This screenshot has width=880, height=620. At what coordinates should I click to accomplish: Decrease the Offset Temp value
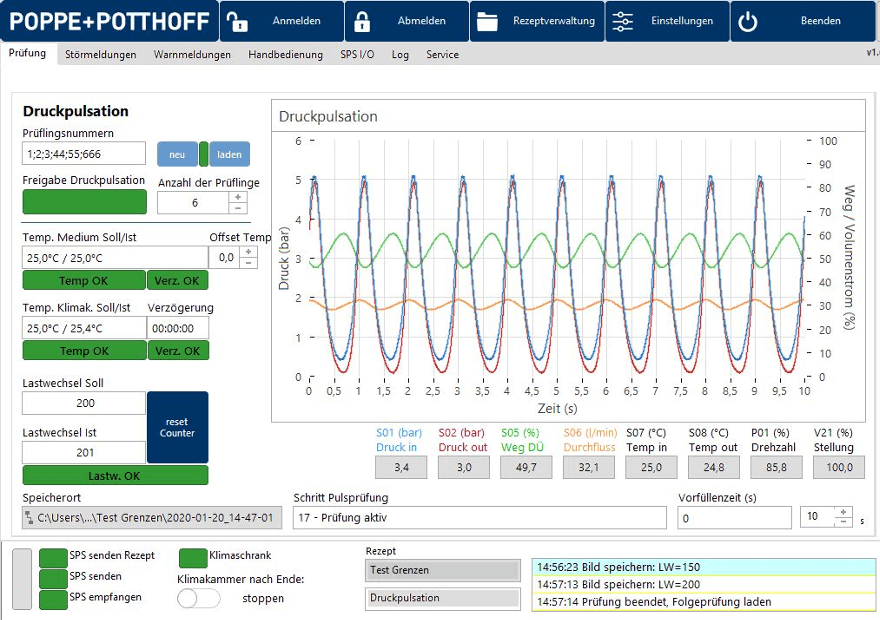(249, 263)
